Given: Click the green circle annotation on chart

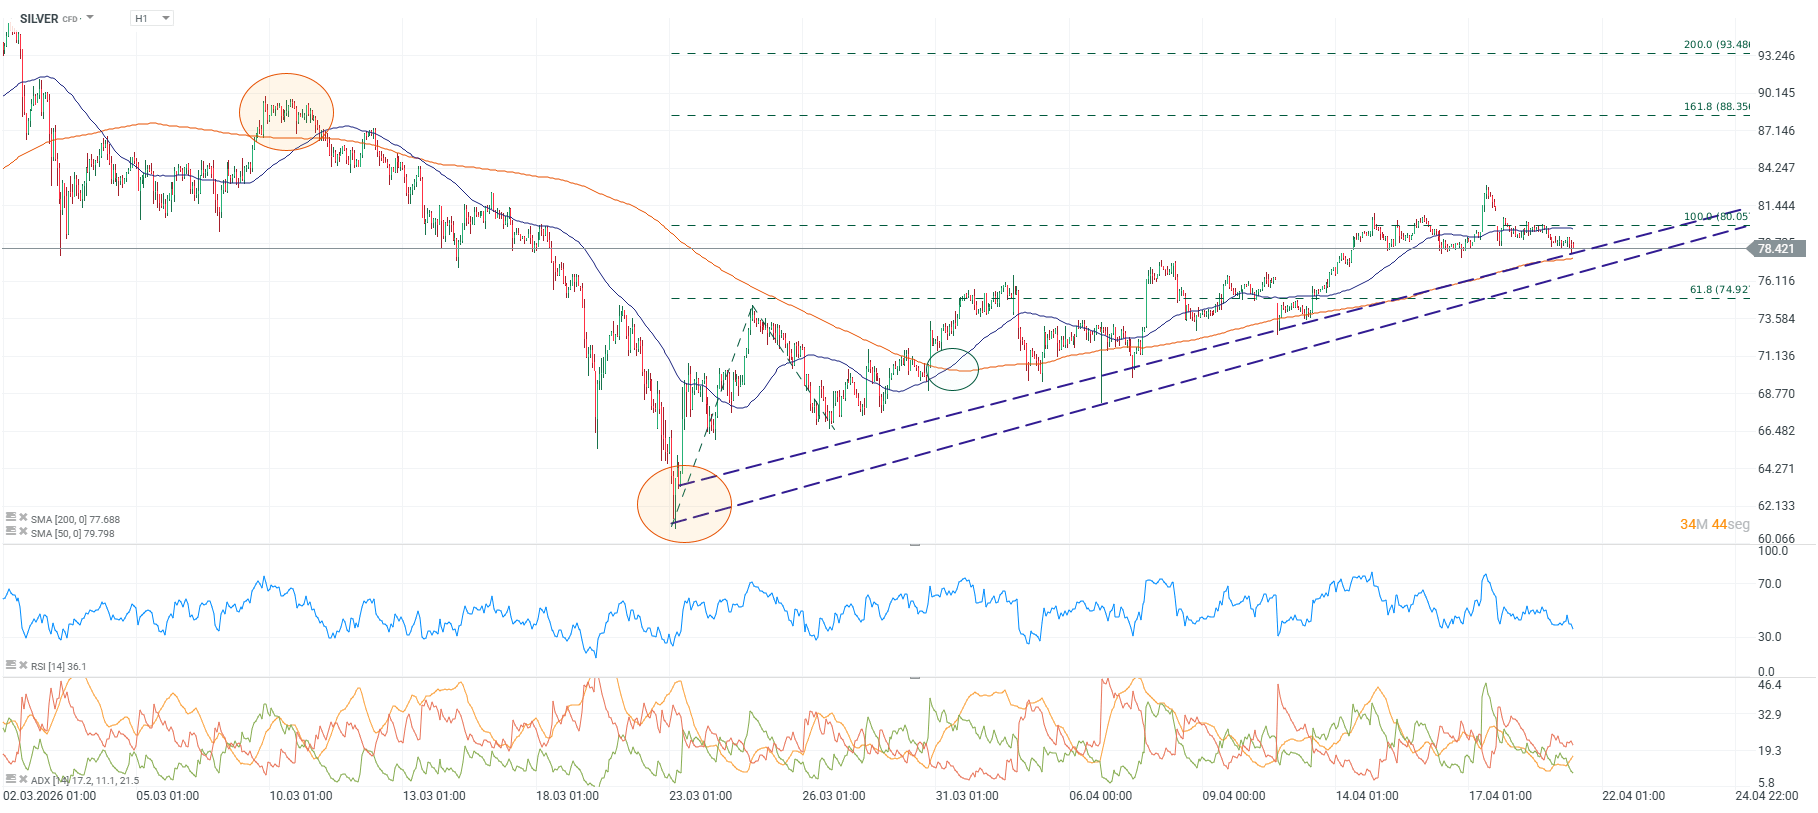Looking at the screenshot, I should pyautogui.click(x=953, y=369).
